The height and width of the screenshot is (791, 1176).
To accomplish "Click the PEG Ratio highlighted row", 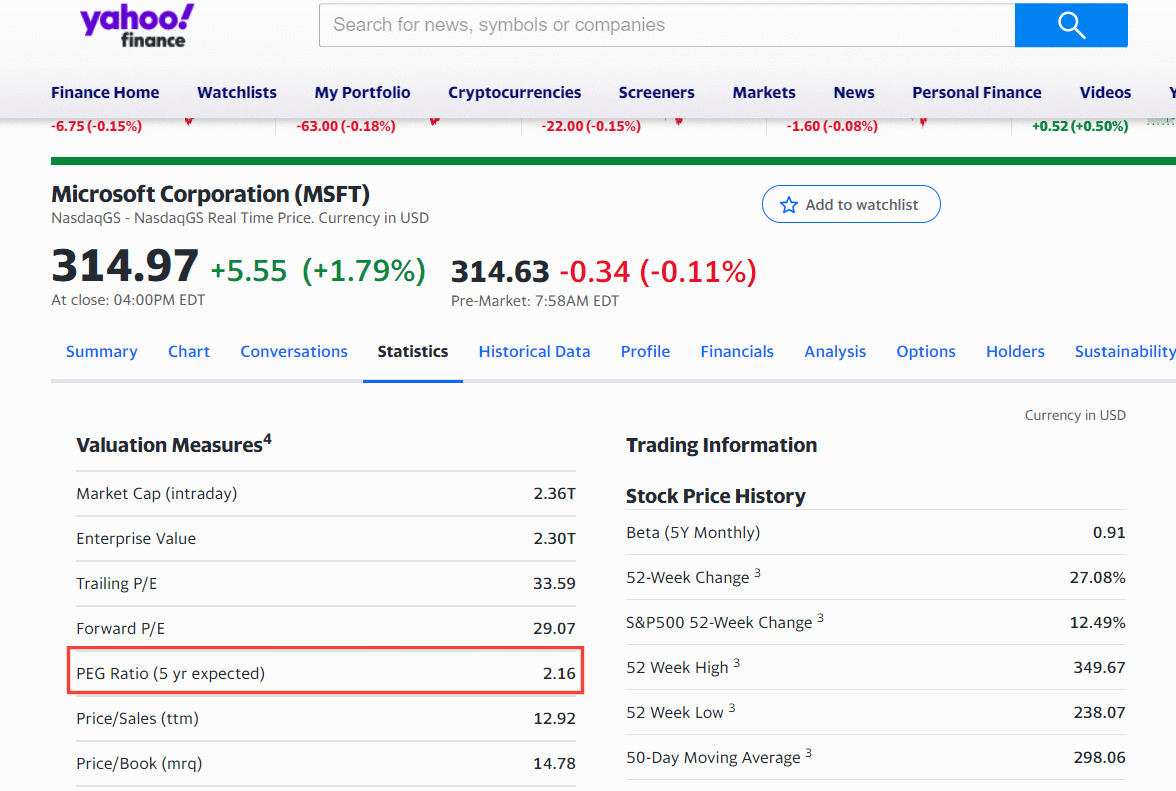I will [325, 672].
